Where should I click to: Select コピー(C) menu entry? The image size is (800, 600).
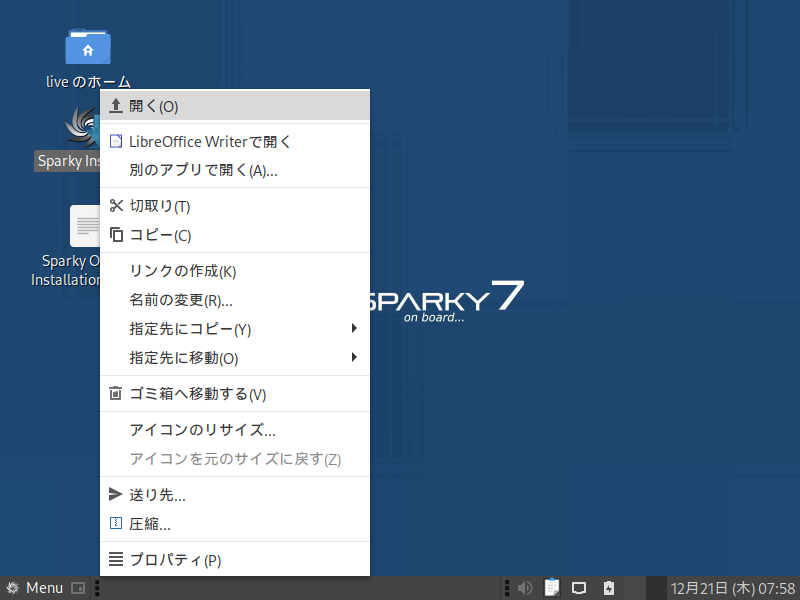235,235
